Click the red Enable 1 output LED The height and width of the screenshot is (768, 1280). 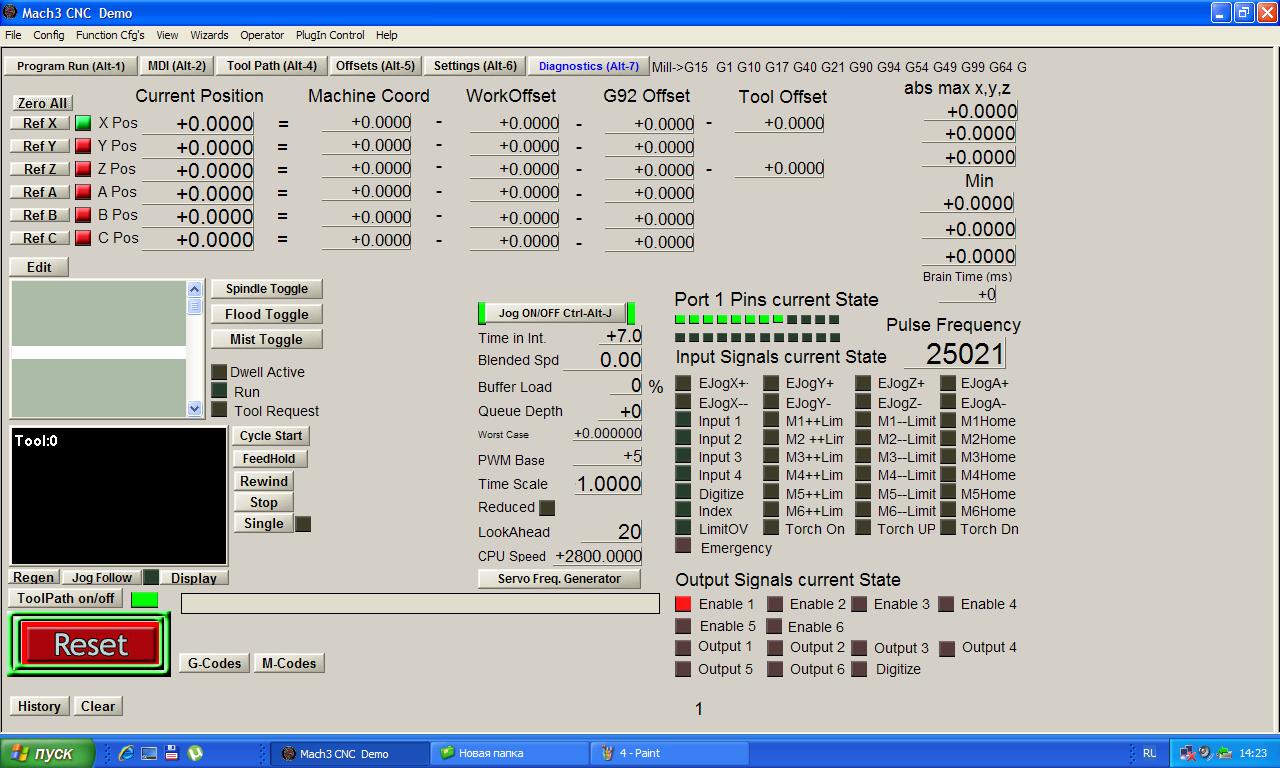pos(683,604)
